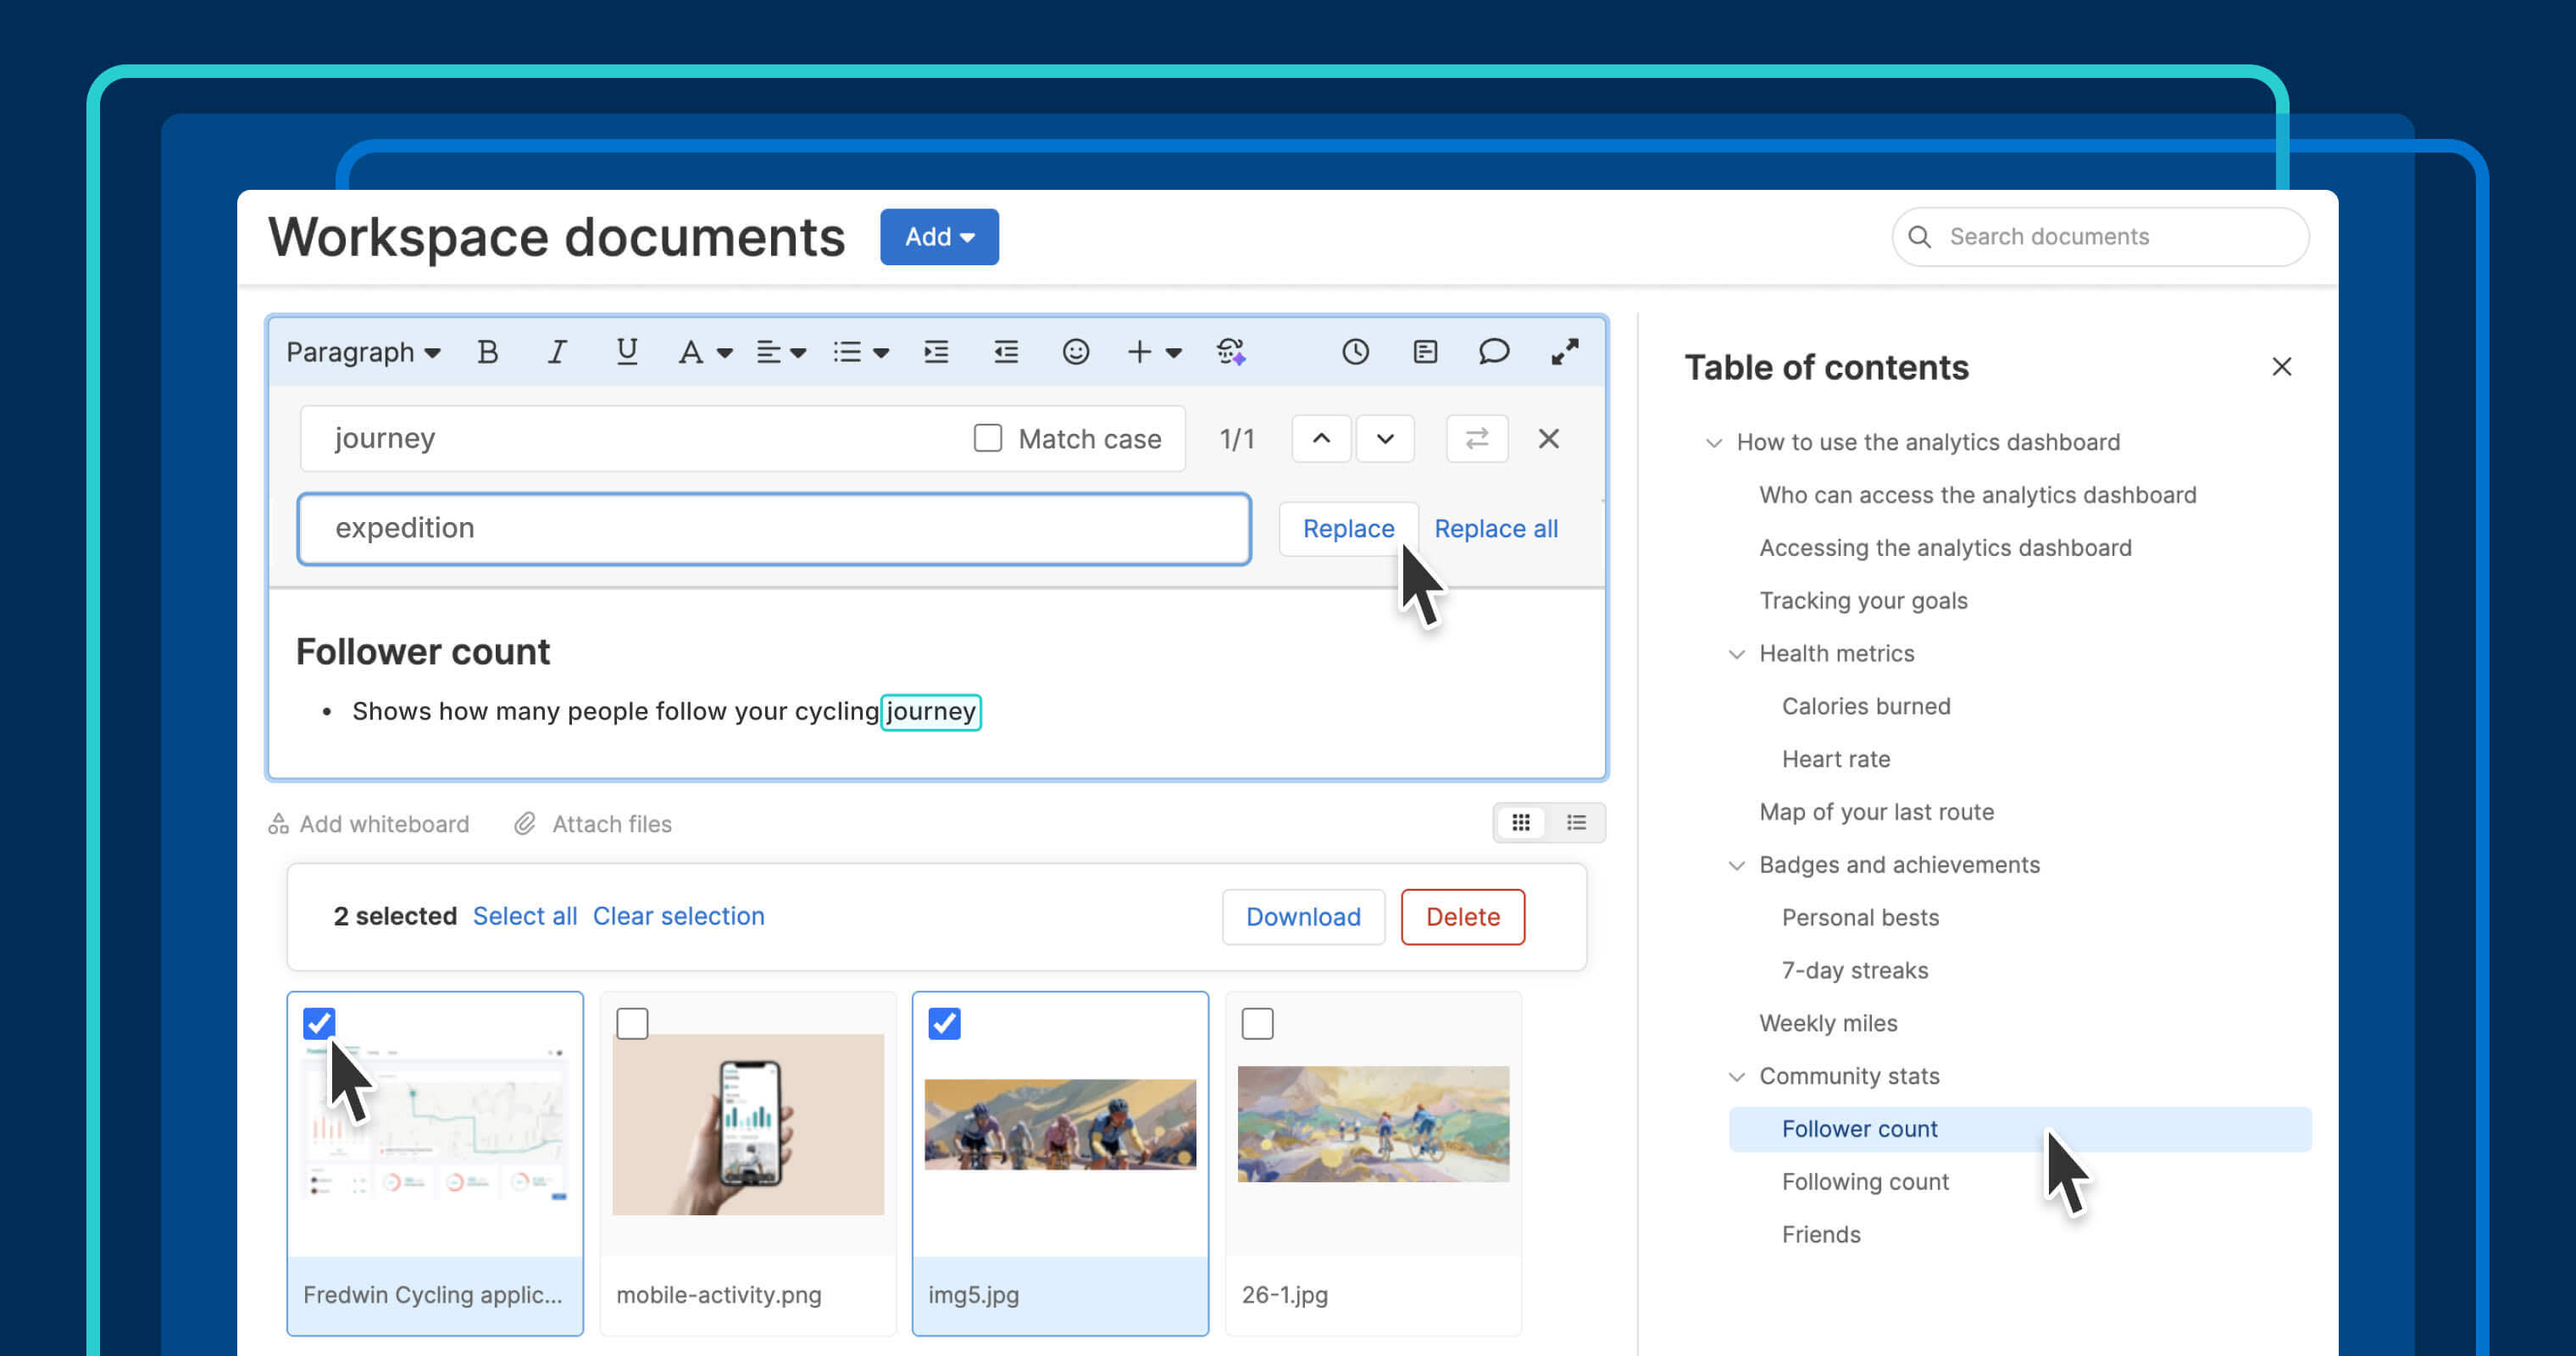Open the img5.jpg cyclists thumbnail

[x=1060, y=1124]
